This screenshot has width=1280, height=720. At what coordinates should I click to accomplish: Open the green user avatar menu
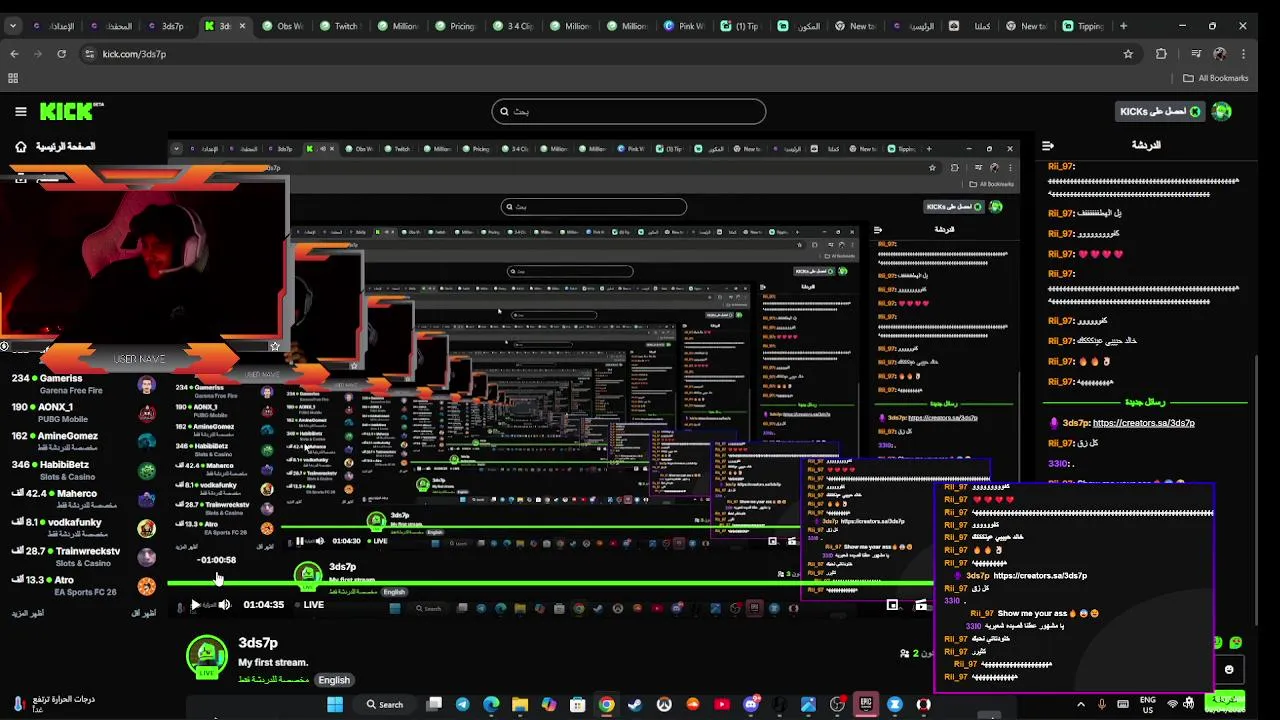point(1221,112)
